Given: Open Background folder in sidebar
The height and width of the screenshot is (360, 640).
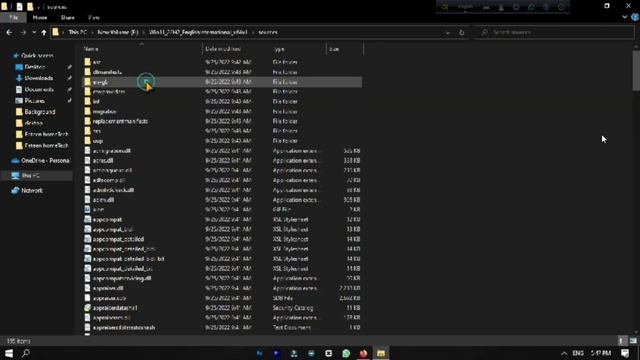Looking at the screenshot, I should pos(35,112).
